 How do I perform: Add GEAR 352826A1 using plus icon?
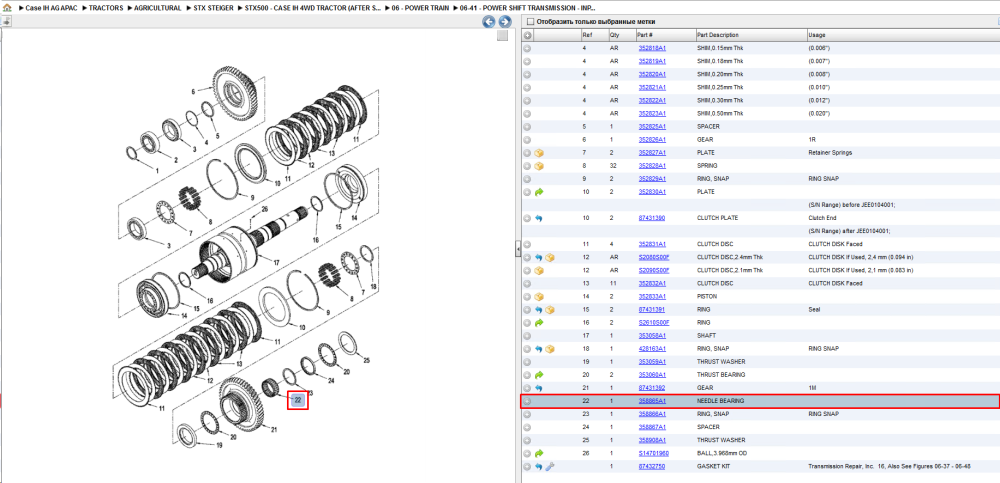527,140
